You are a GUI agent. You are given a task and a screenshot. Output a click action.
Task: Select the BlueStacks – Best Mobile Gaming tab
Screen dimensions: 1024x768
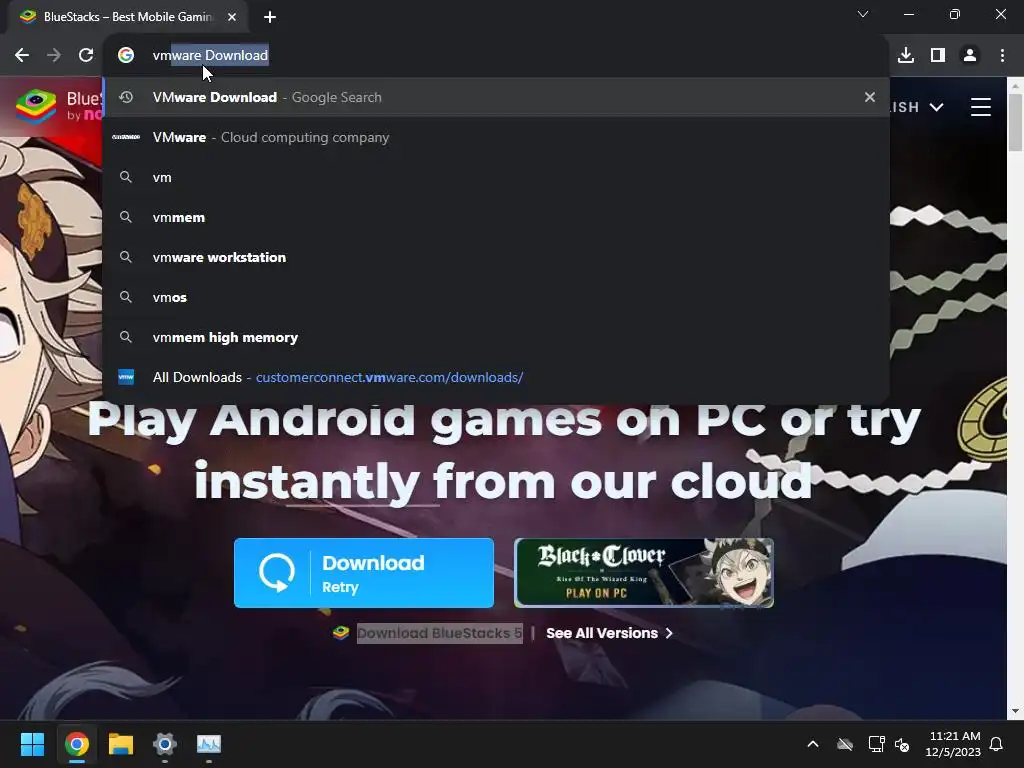pos(127,17)
